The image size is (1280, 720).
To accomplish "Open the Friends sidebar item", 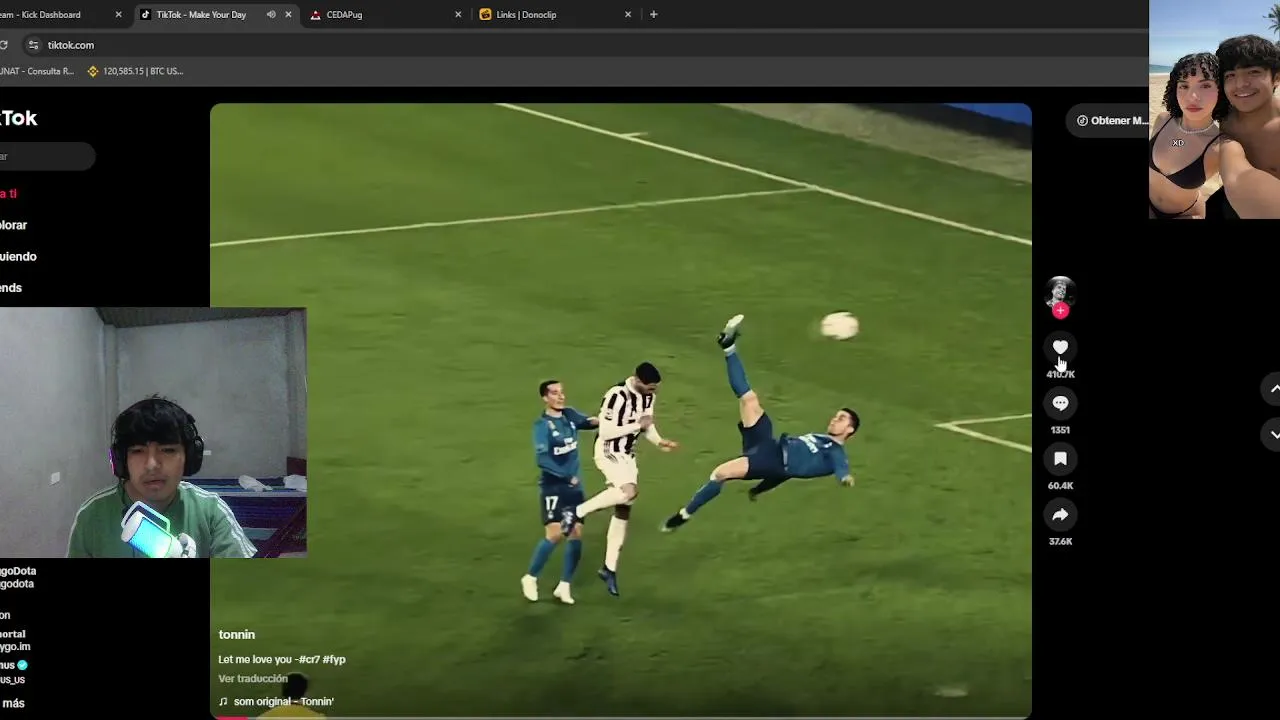I will tap(11, 288).
